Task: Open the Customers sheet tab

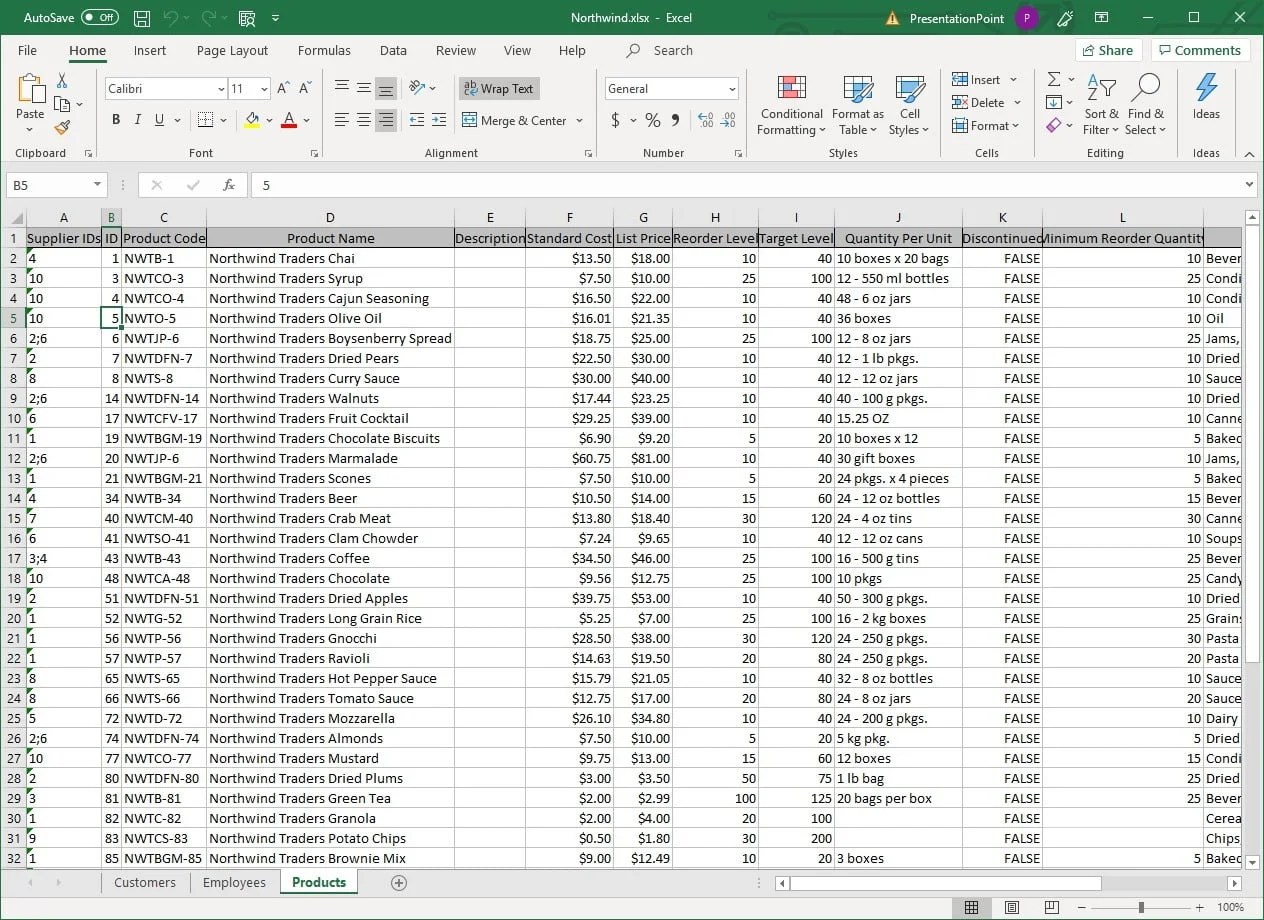Action: [145, 882]
